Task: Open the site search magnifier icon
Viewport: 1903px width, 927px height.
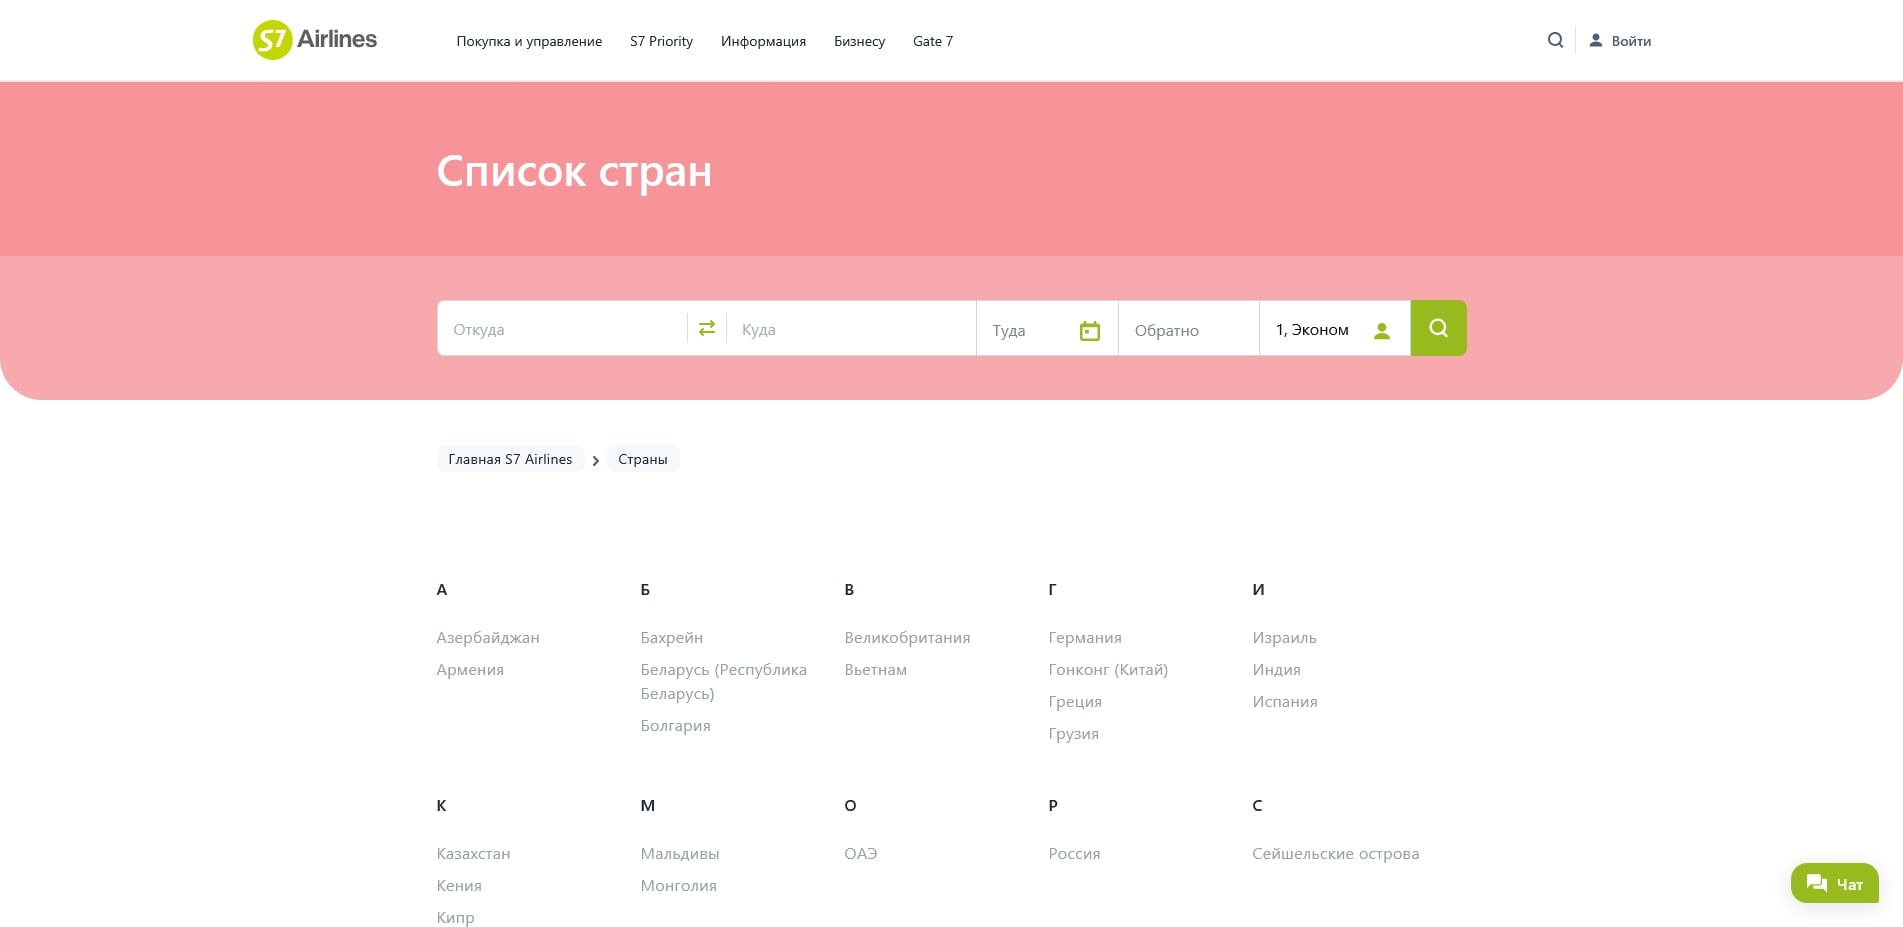Action: [x=1555, y=40]
